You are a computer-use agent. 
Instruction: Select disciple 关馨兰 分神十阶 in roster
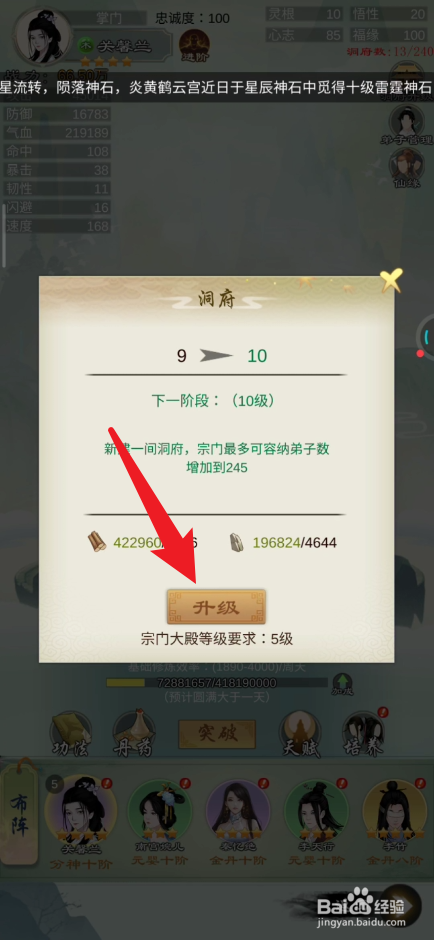[82, 820]
